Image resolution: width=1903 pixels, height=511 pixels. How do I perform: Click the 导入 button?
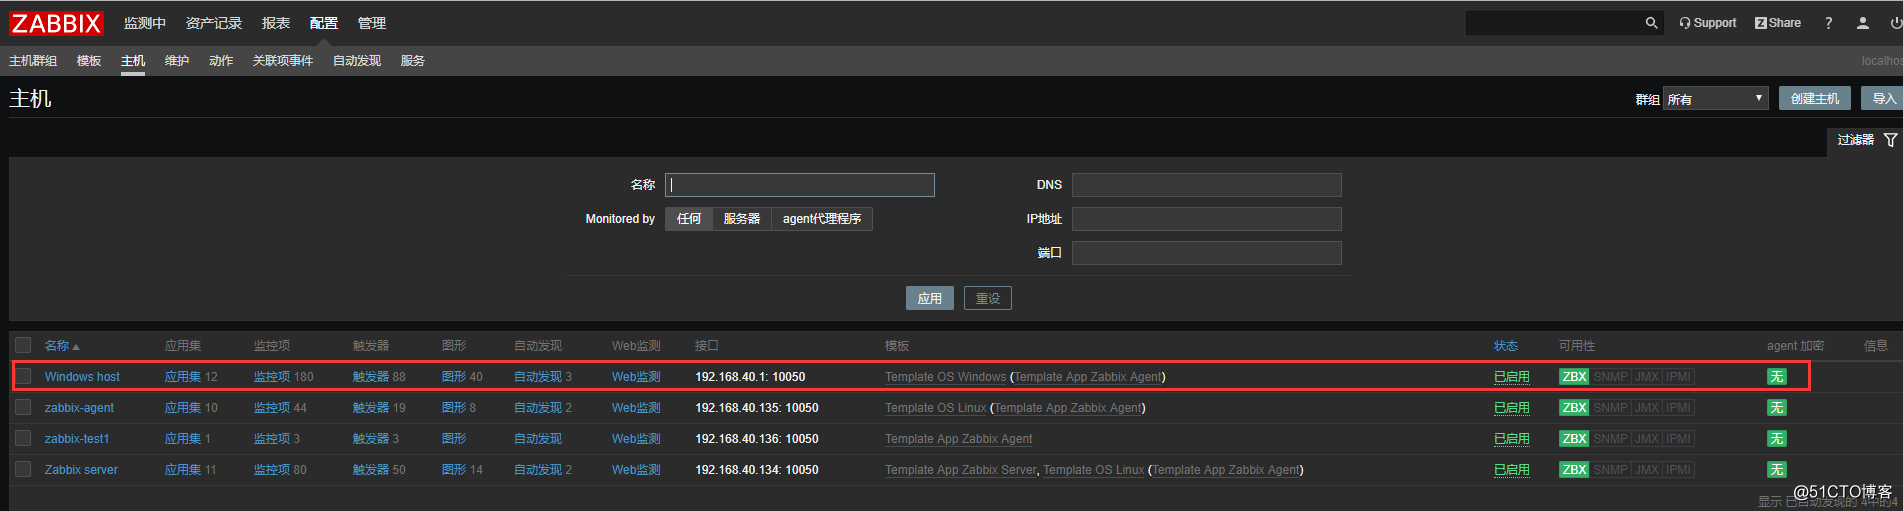click(1884, 99)
